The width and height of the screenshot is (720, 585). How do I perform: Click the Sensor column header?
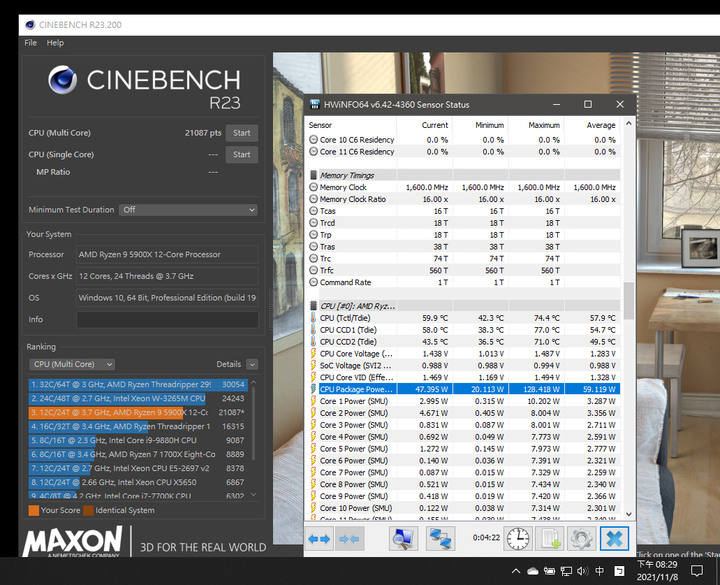pyautogui.click(x=351, y=125)
